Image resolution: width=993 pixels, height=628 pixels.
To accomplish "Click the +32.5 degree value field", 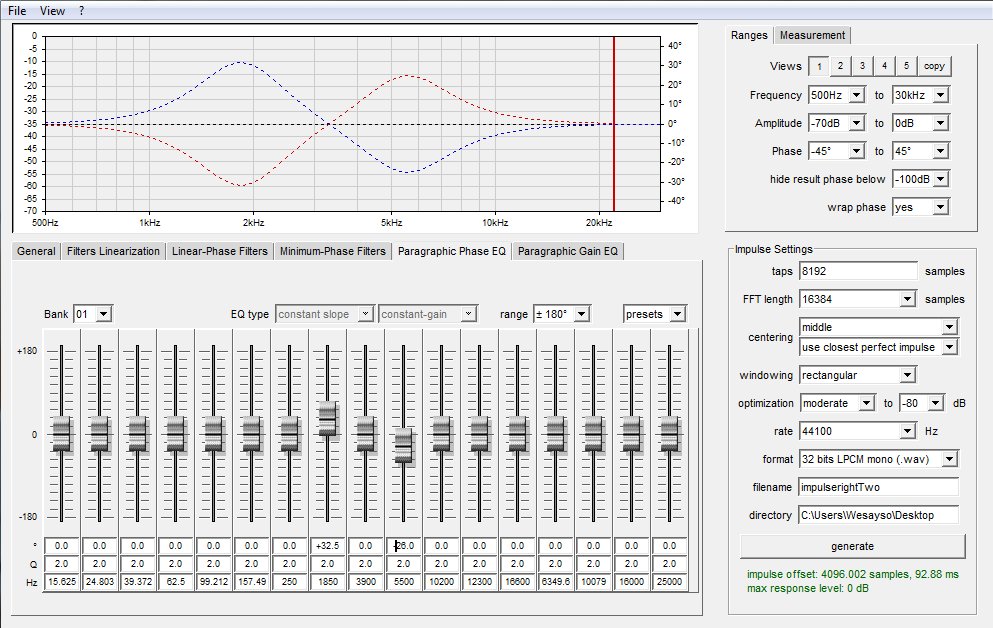I will 327,546.
